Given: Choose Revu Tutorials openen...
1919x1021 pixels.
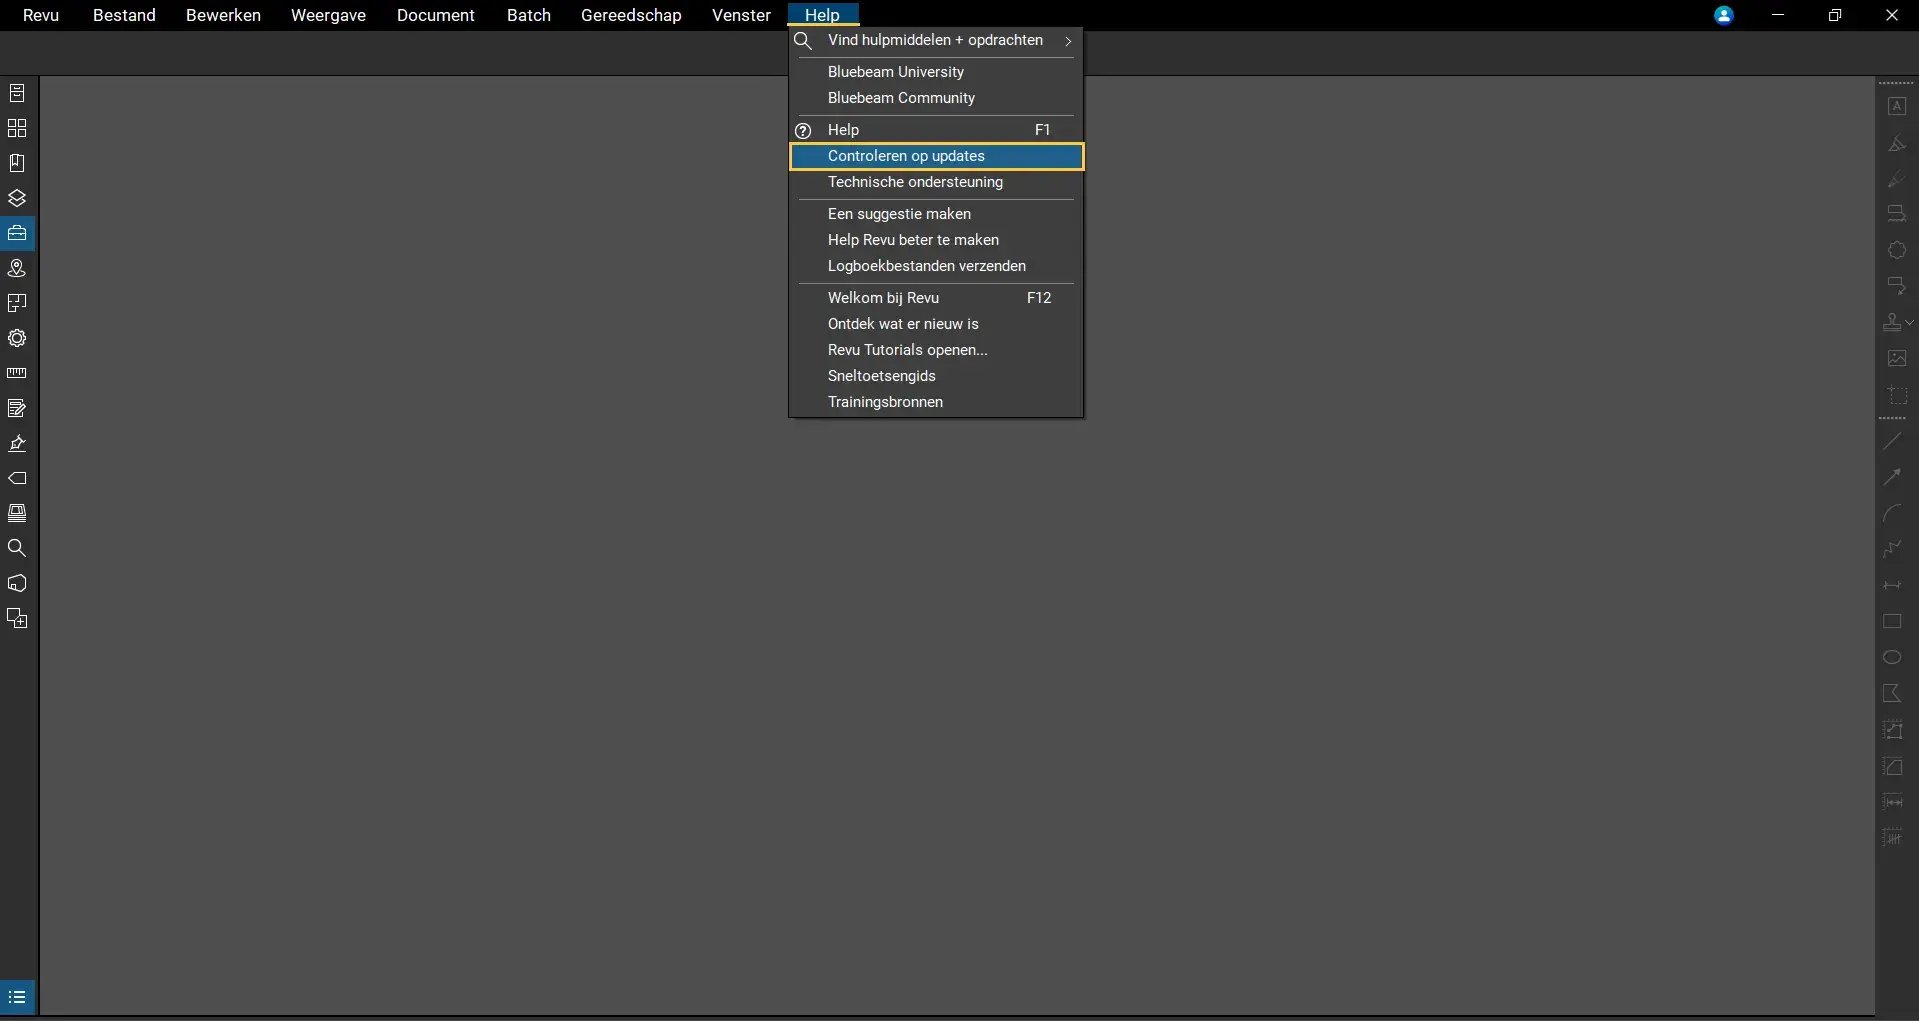Looking at the screenshot, I should pos(936,350).
